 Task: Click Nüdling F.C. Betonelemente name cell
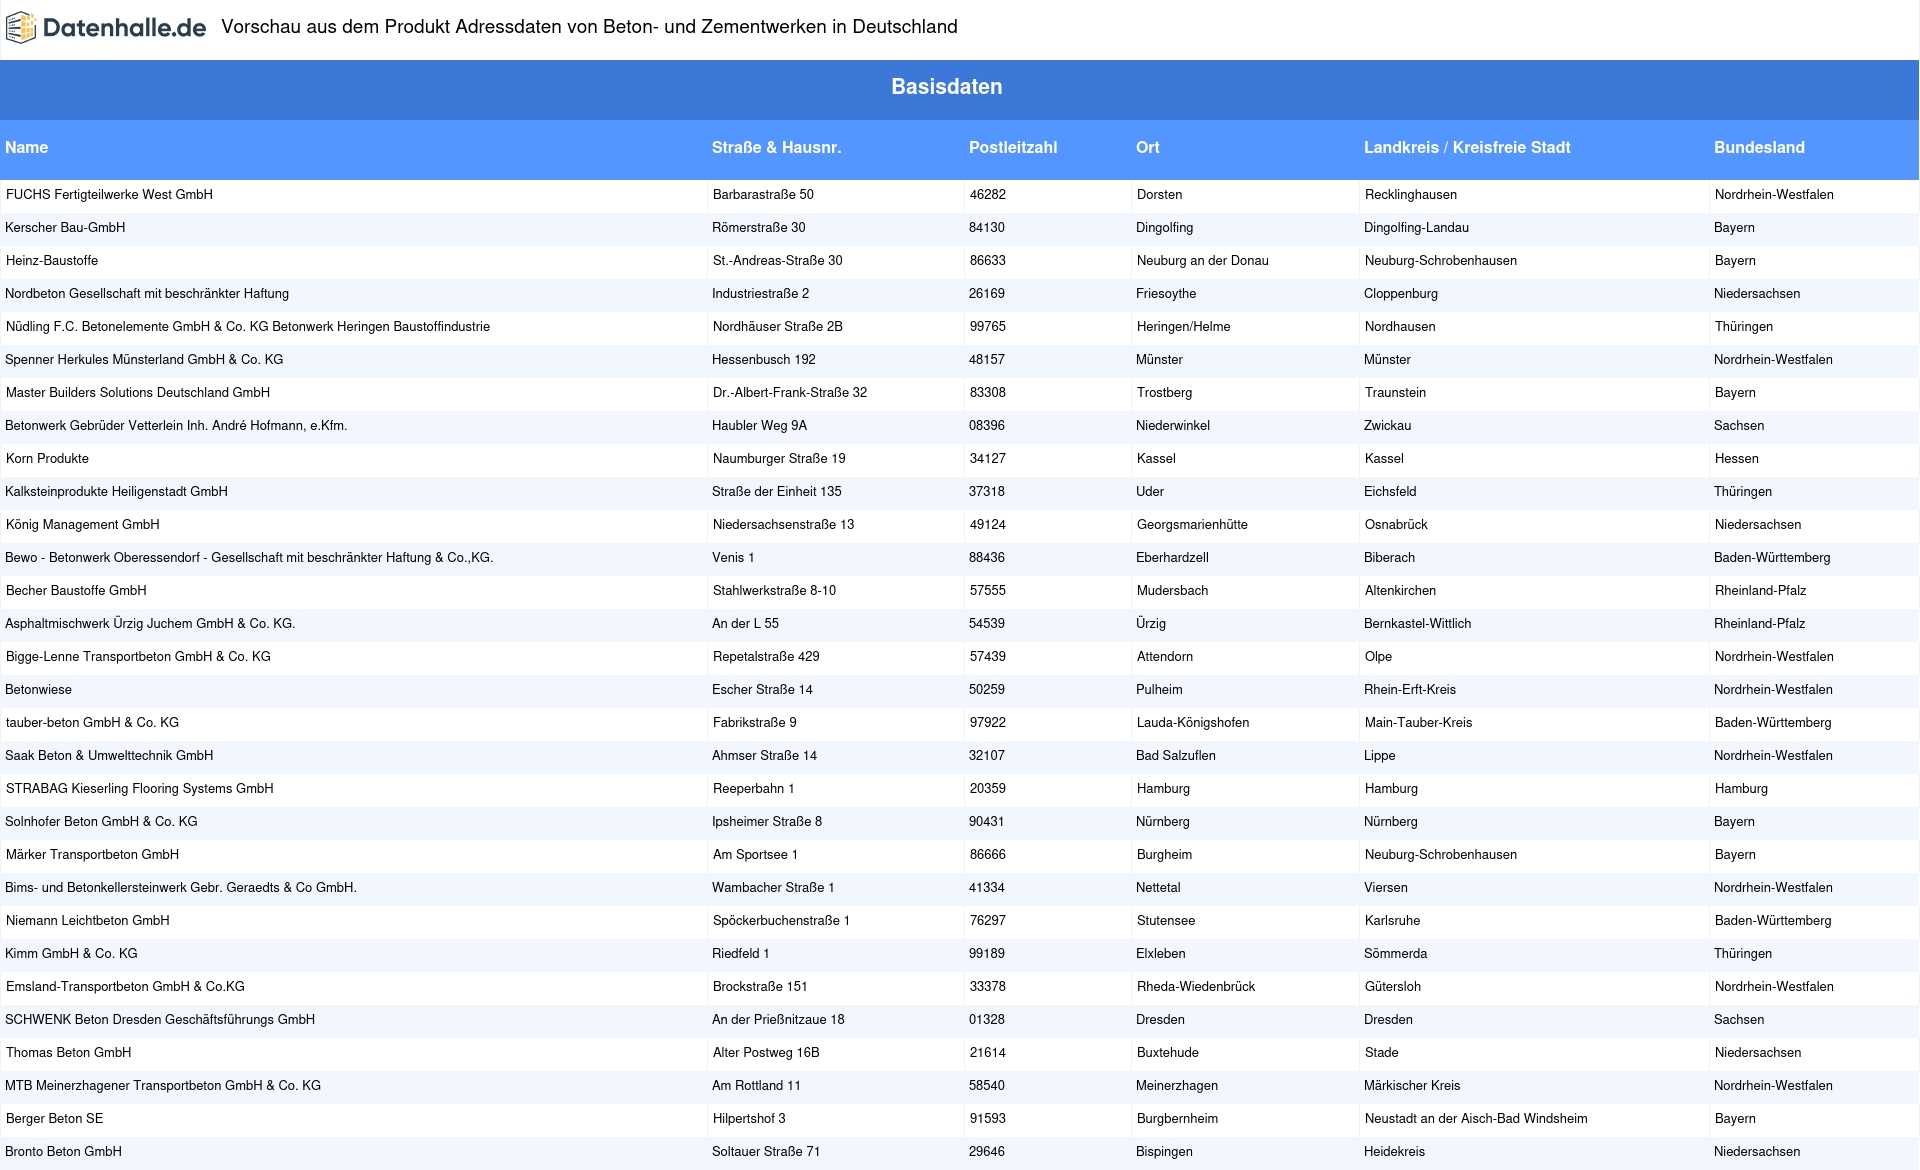point(248,327)
